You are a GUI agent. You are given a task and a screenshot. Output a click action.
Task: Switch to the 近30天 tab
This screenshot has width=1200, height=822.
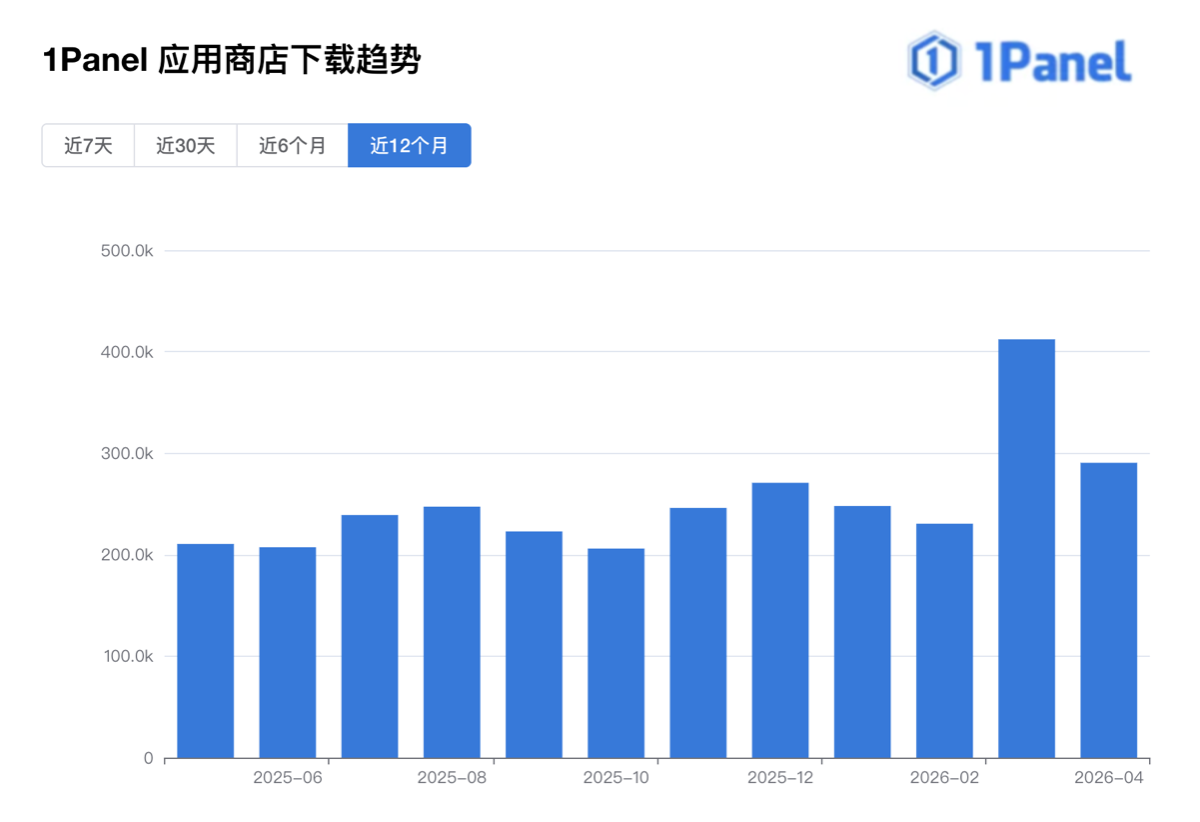click(x=185, y=145)
